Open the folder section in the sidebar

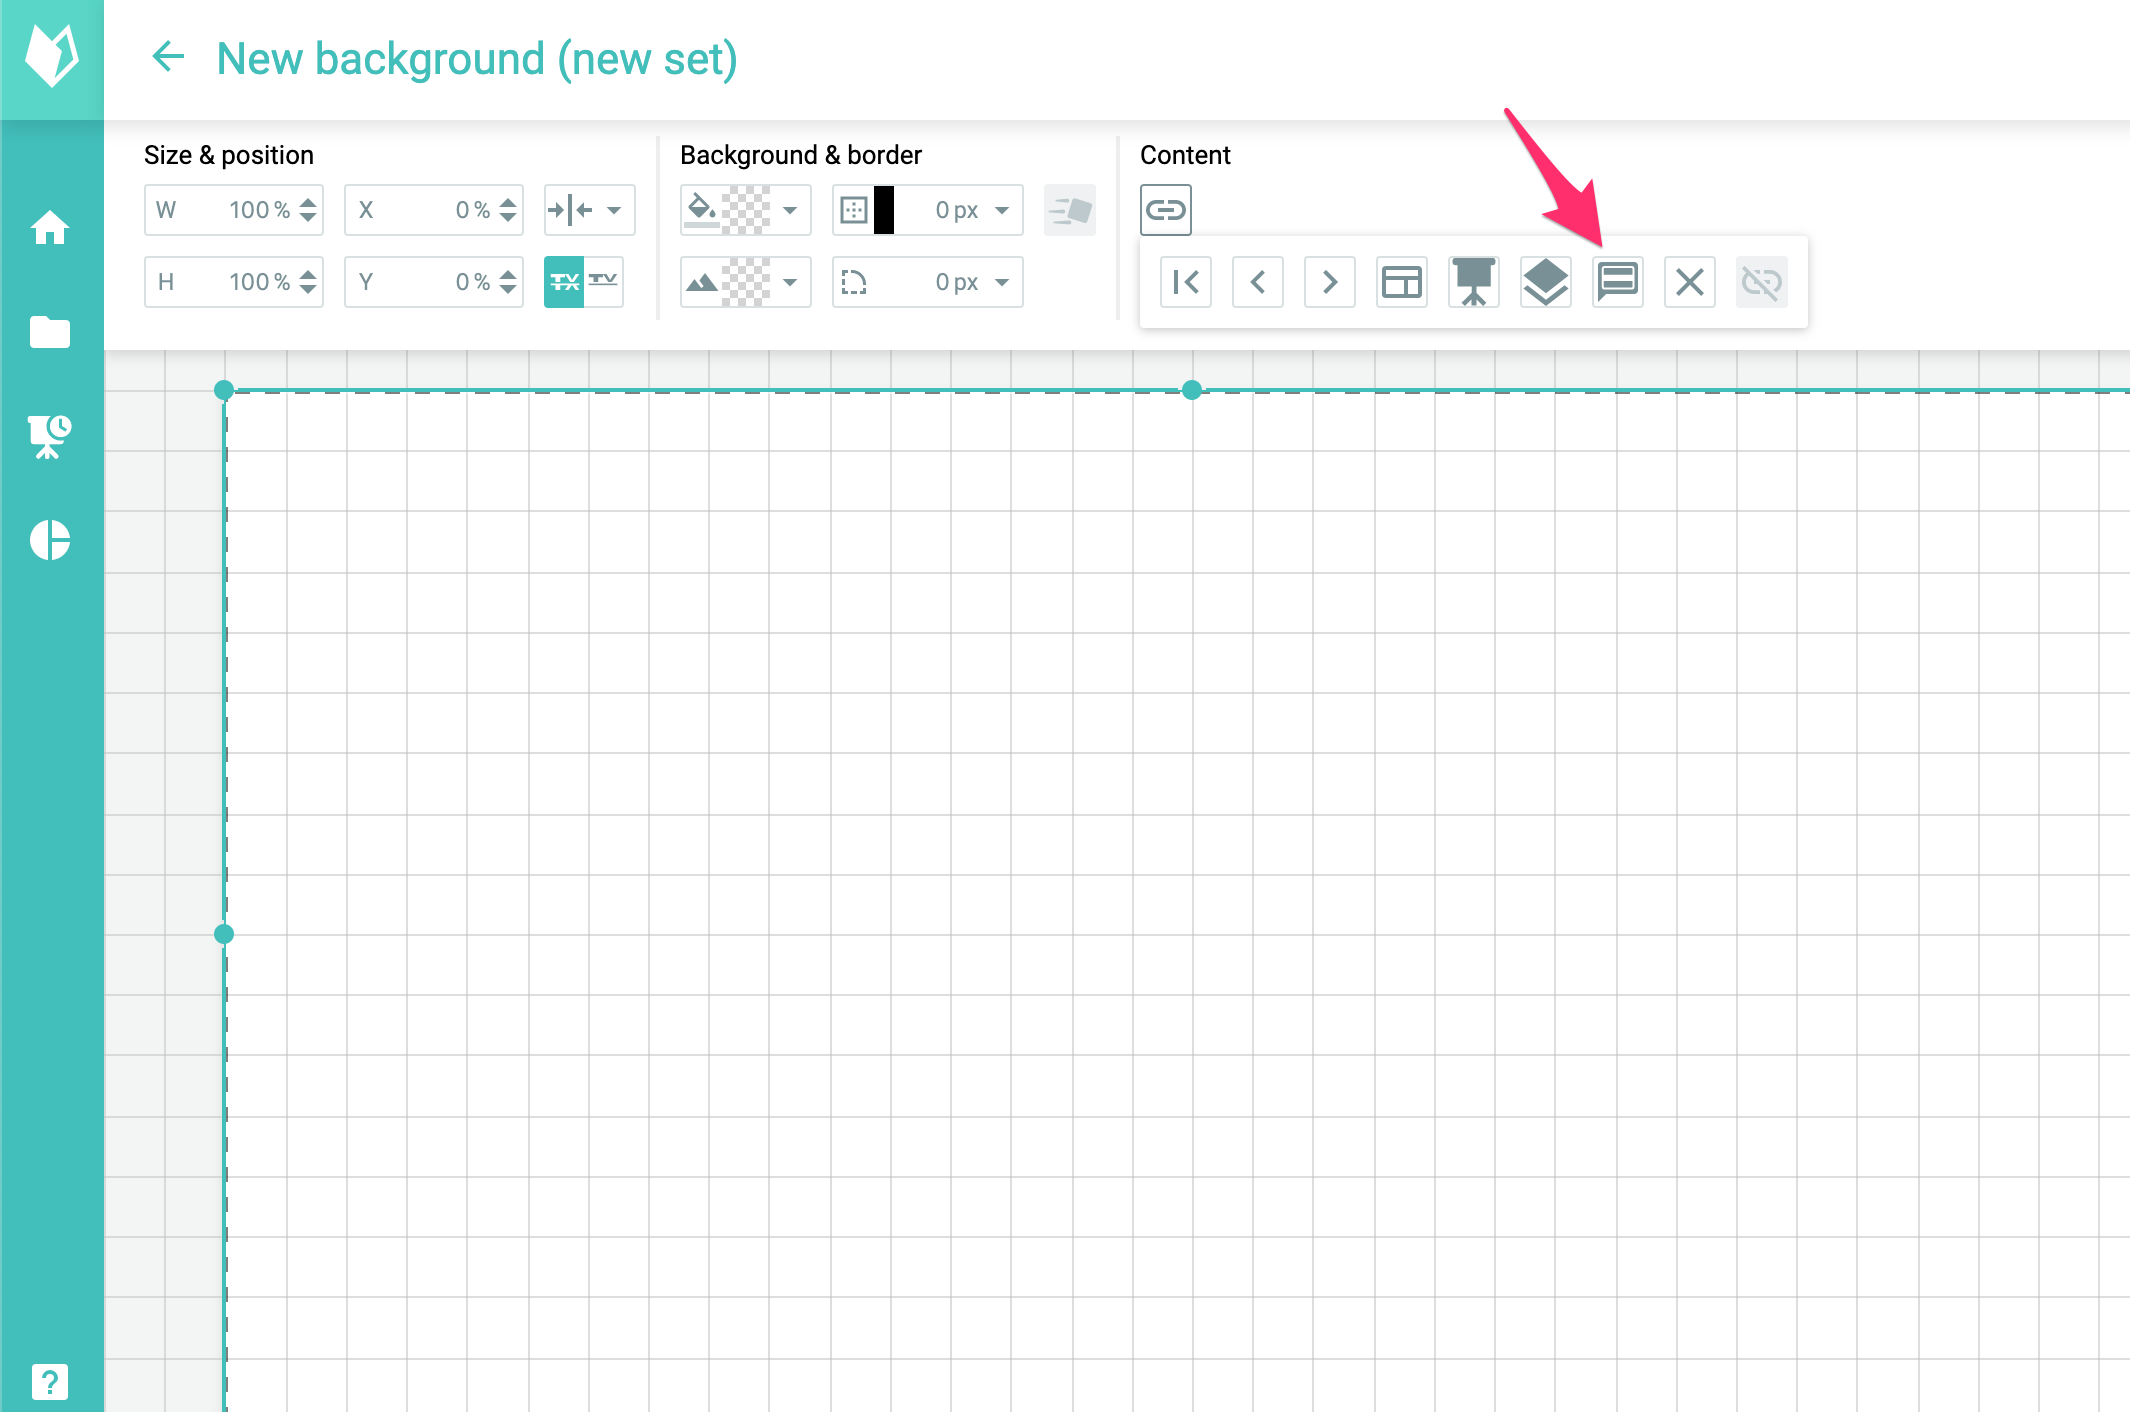(49, 332)
